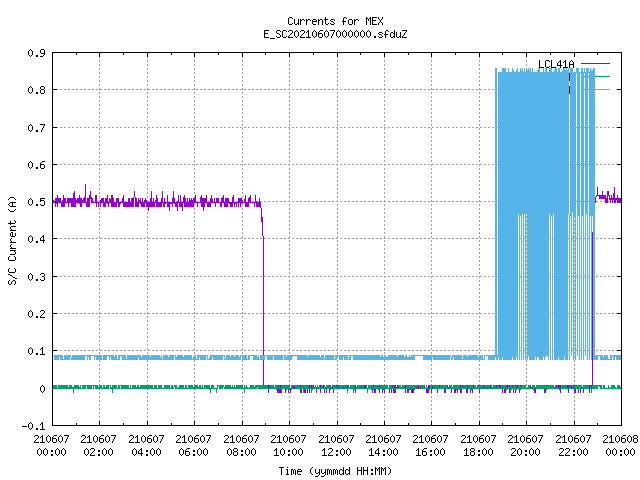Click the 18:00 x-axis tick label
Image resolution: width=640 pixels, height=480 pixels.
pyautogui.click(x=478, y=452)
